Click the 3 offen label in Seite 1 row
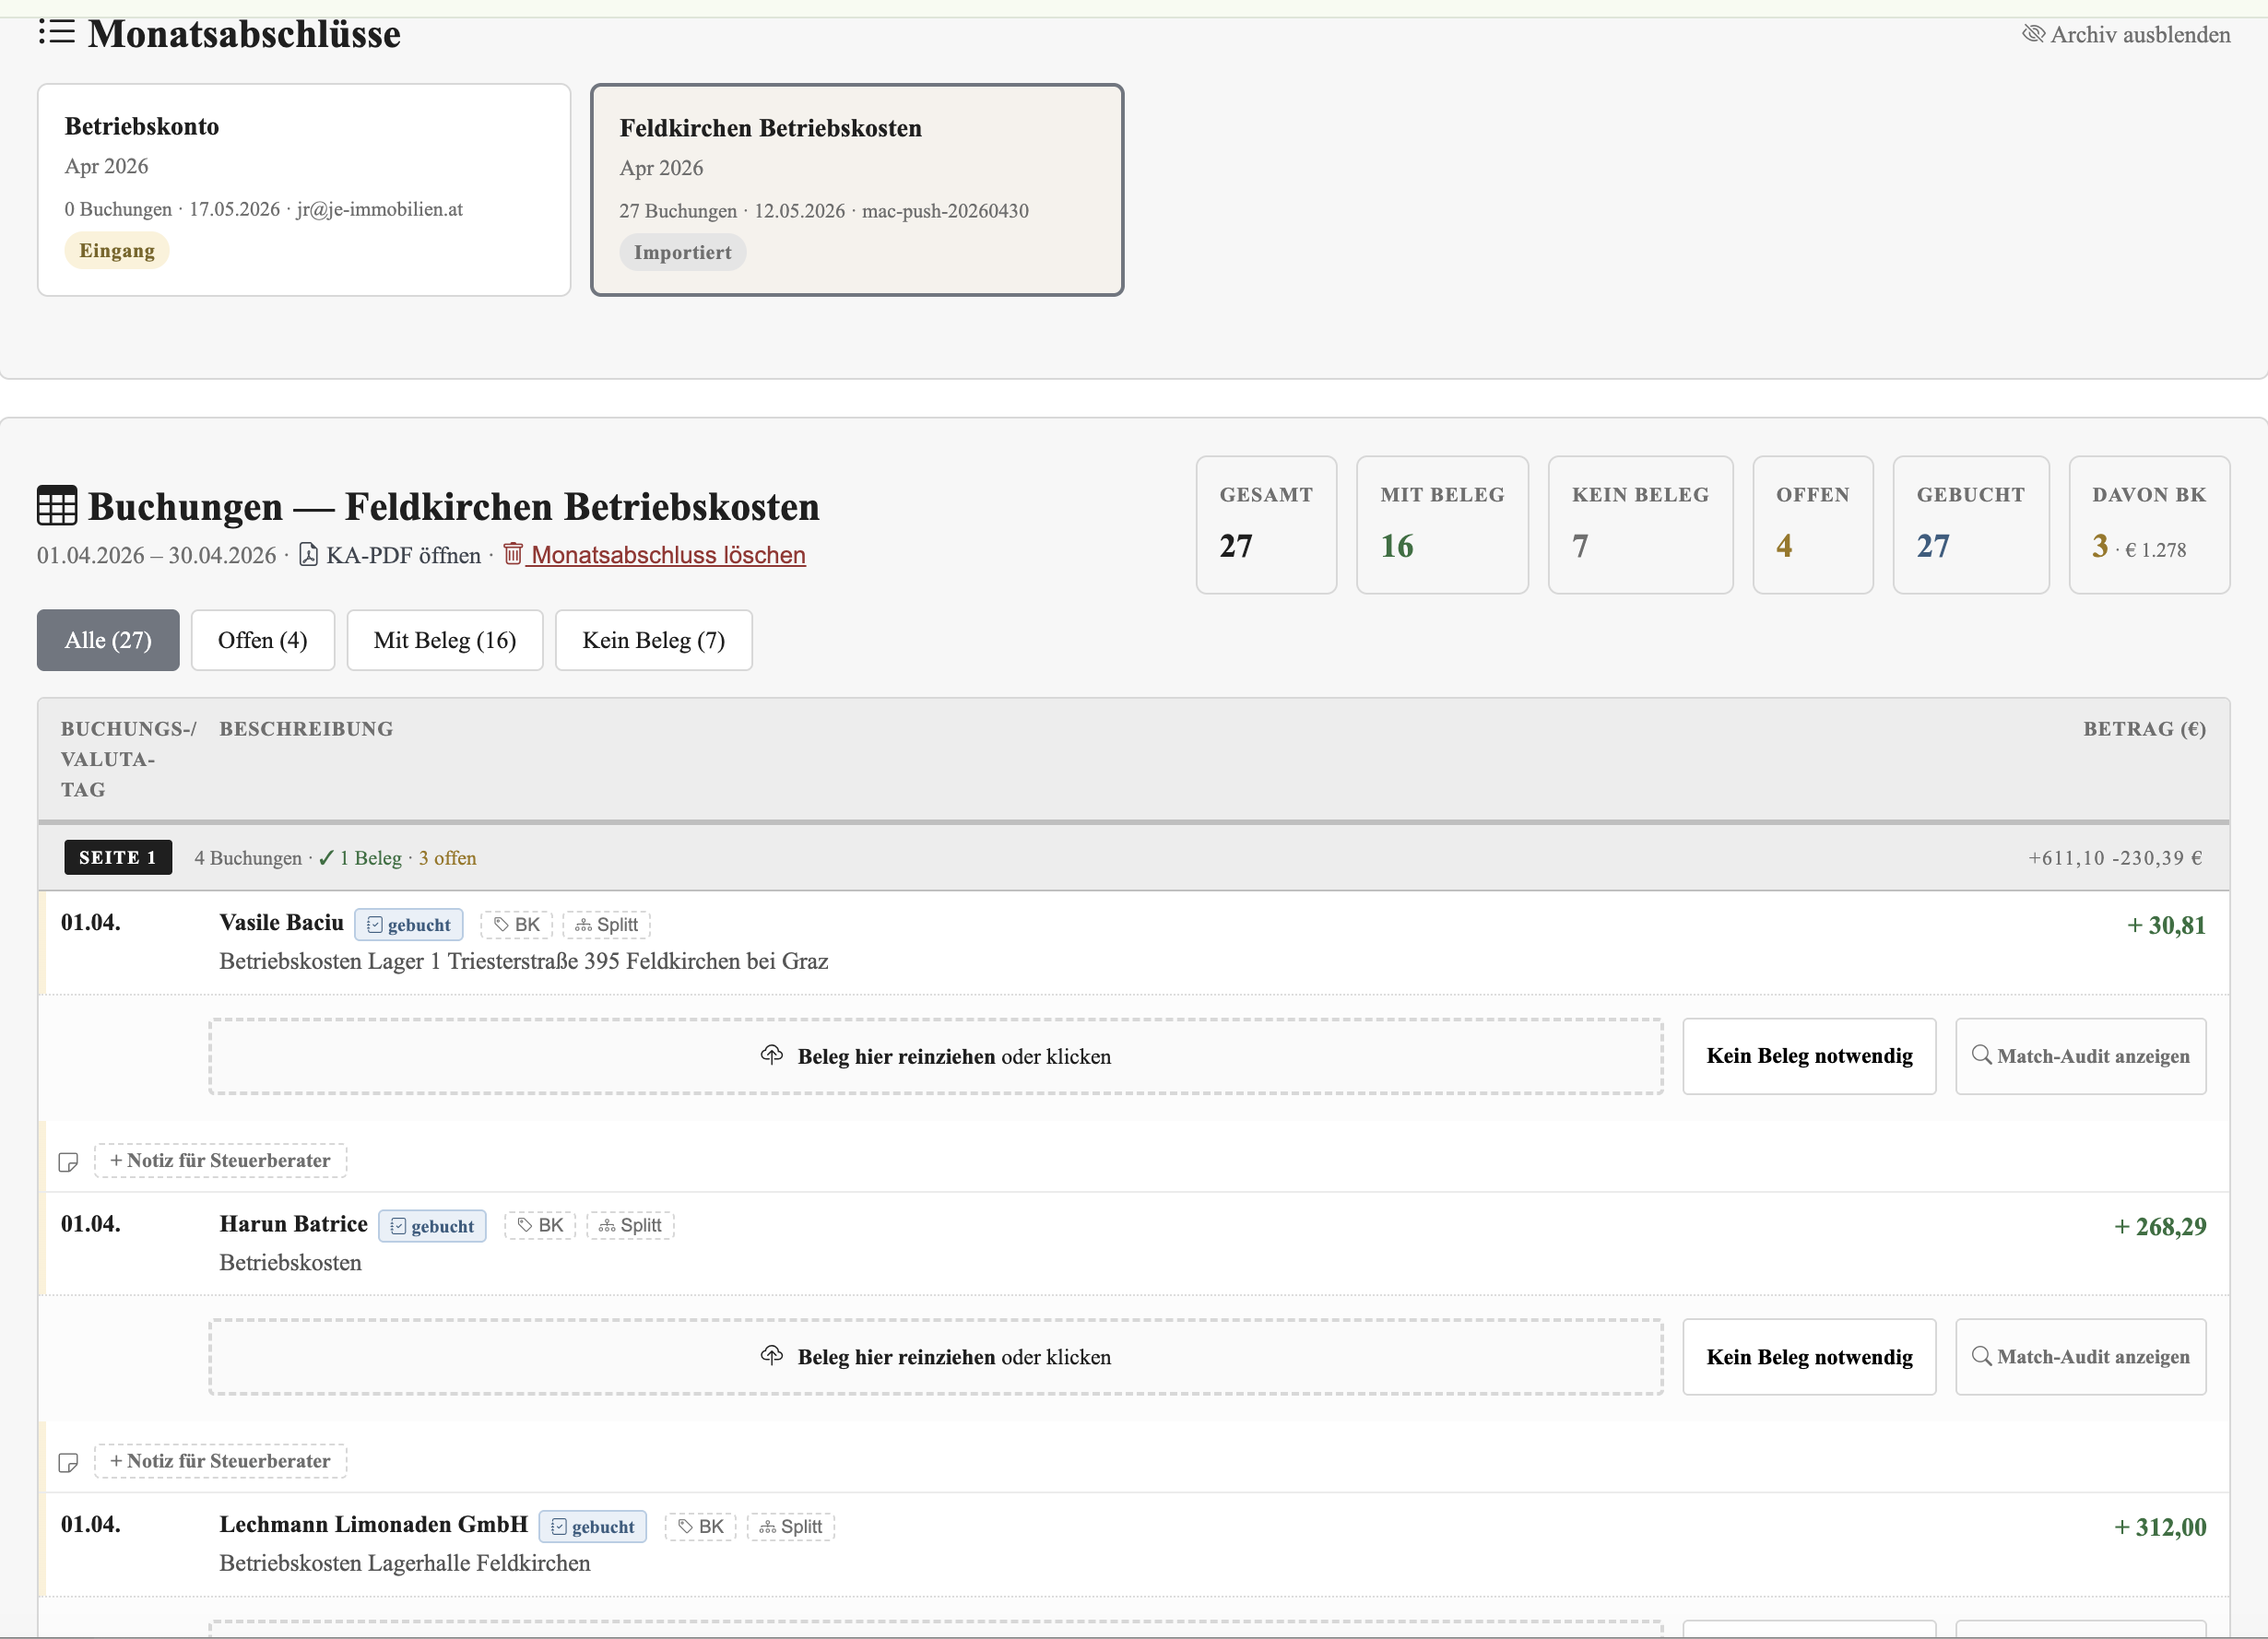The width and height of the screenshot is (2268, 1639). (x=448, y=858)
